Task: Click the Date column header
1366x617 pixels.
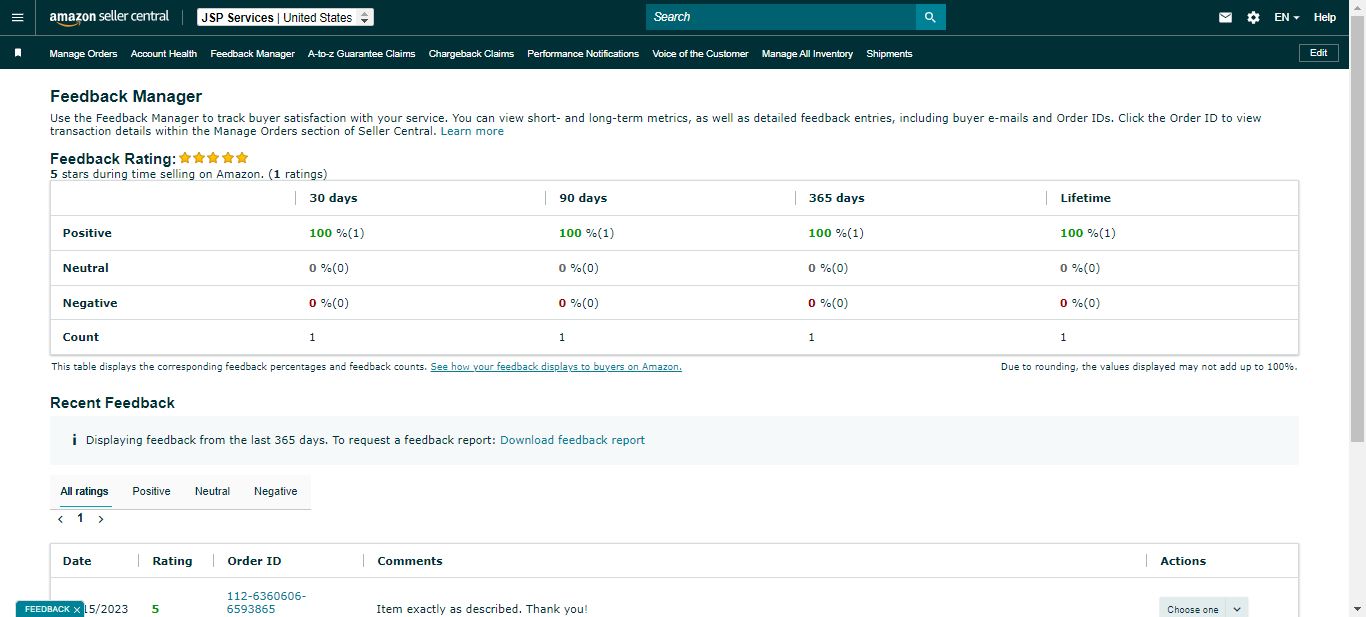Action: 77,561
